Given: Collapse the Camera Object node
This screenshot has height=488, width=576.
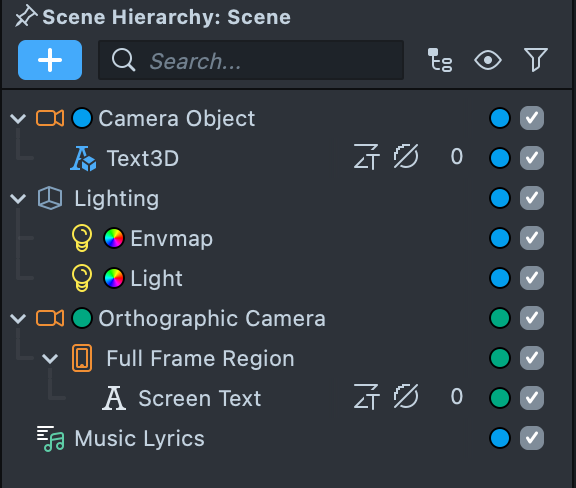Looking at the screenshot, I should click(x=18, y=119).
